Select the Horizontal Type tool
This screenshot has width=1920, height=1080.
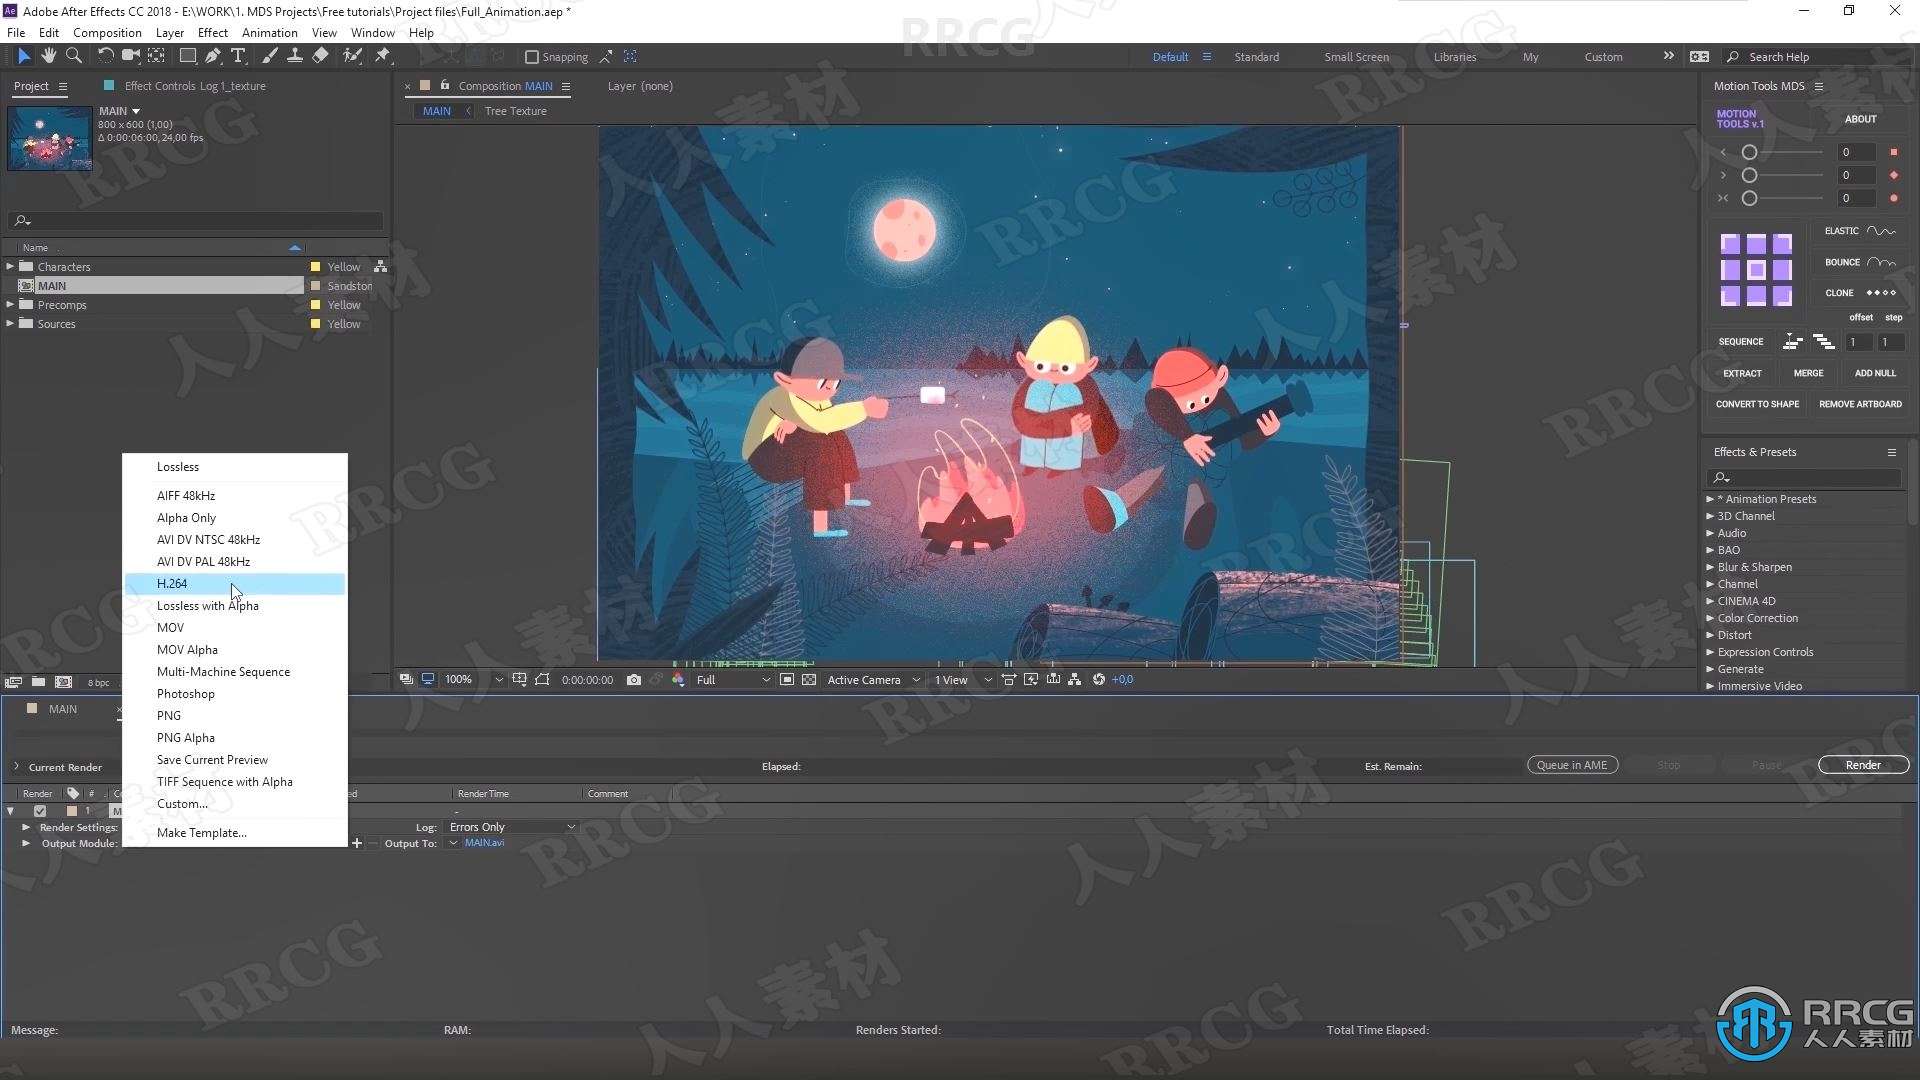click(238, 56)
